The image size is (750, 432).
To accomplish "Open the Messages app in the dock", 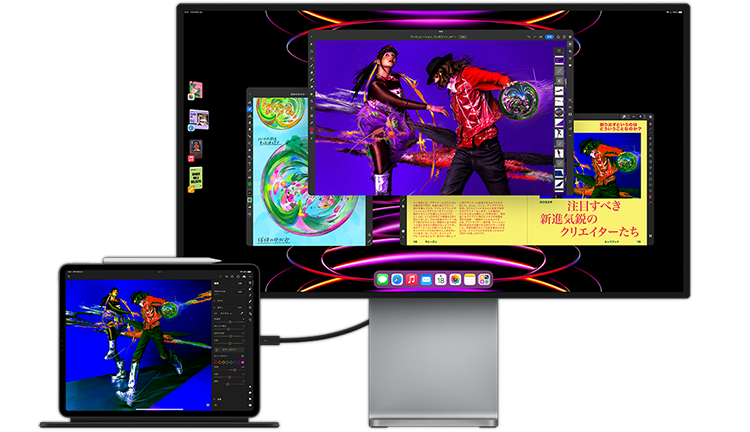I will tap(383, 281).
